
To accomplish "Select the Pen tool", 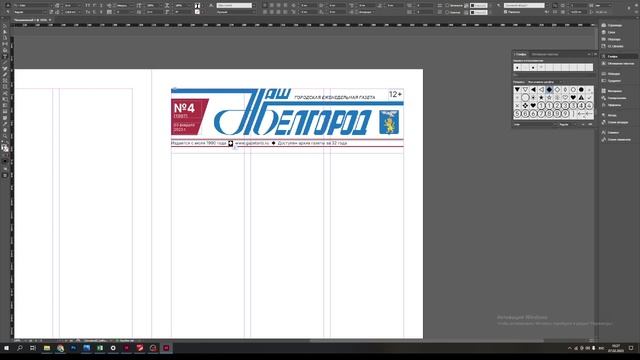I will [x=5, y=68].
